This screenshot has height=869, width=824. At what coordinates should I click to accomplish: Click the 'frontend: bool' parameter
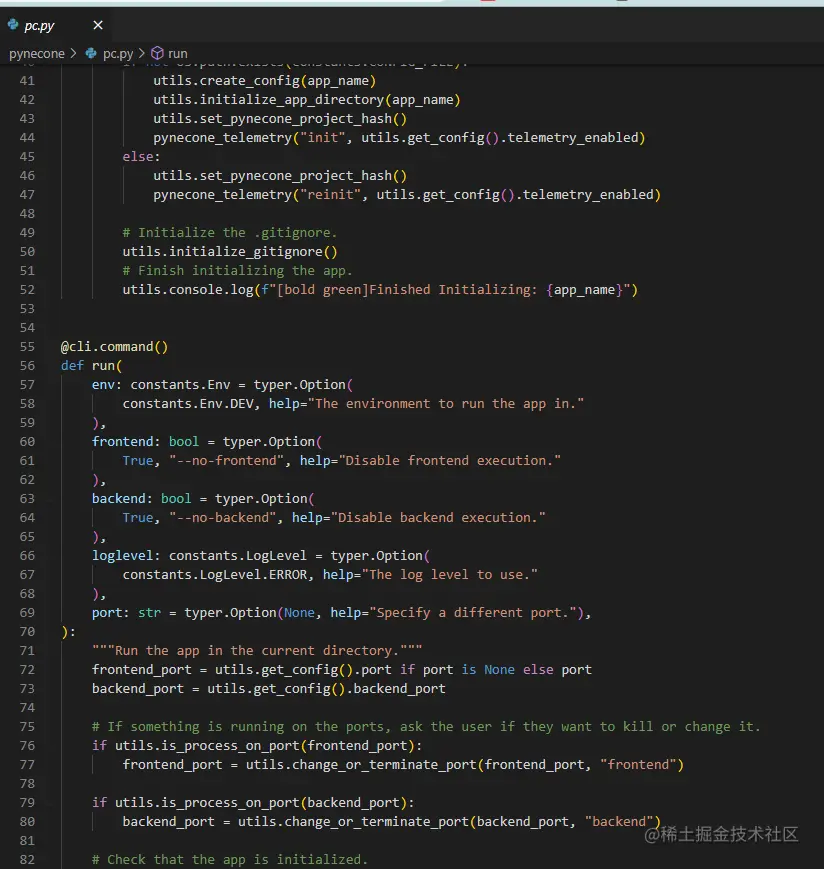[145, 442]
